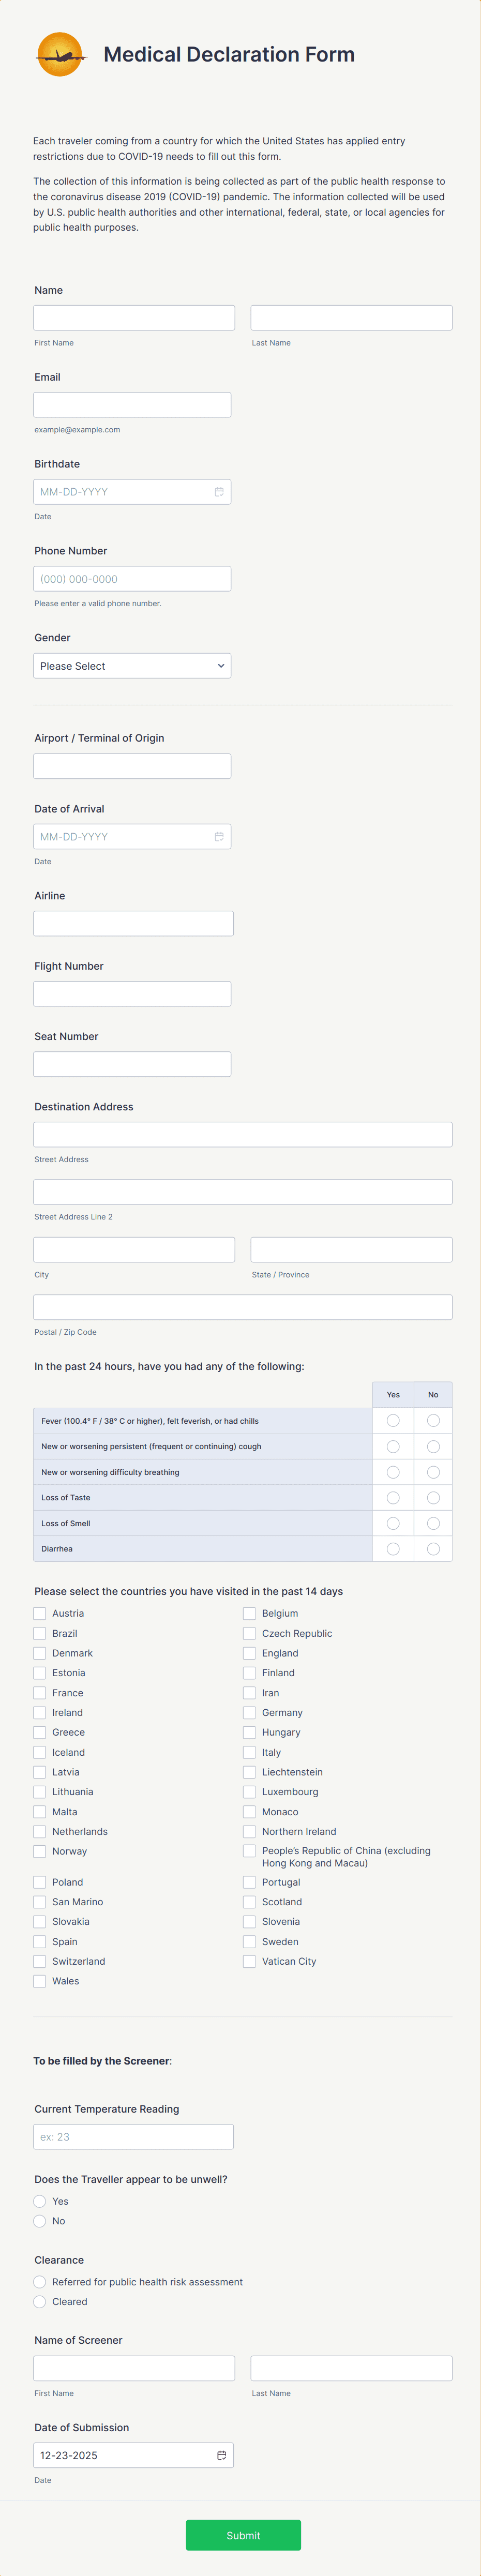Click the Flight Number input box
This screenshot has width=481, height=2576.
131,993
